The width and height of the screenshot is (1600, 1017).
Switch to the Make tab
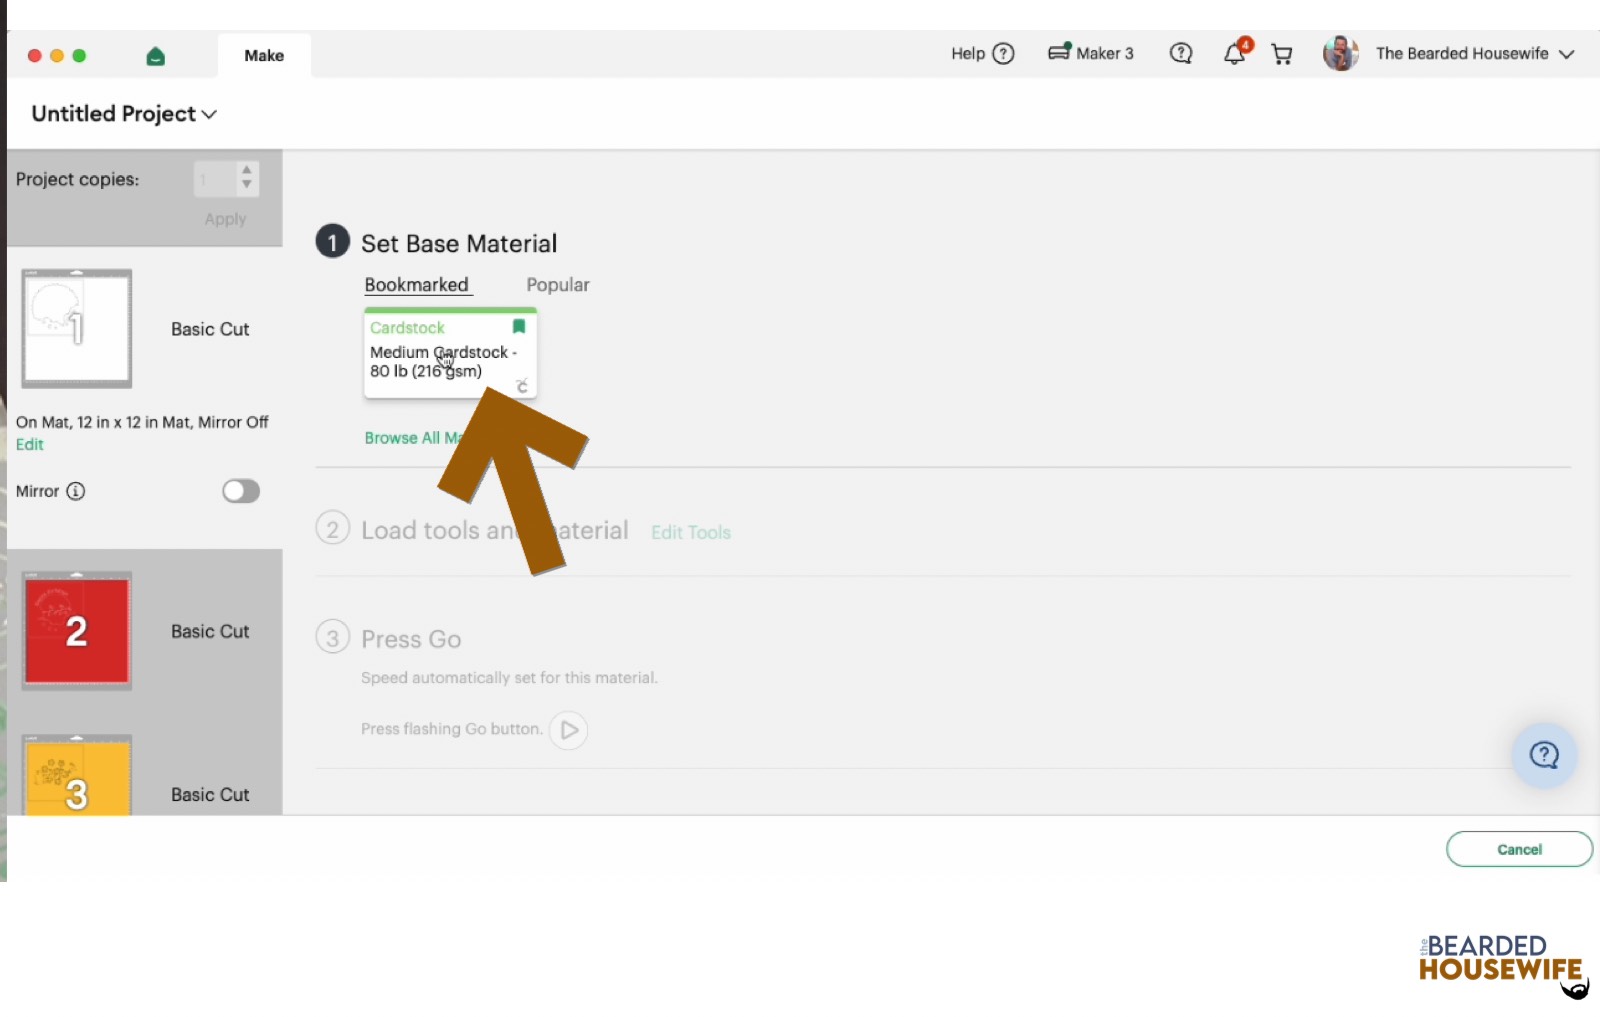[x=264, y=56]
